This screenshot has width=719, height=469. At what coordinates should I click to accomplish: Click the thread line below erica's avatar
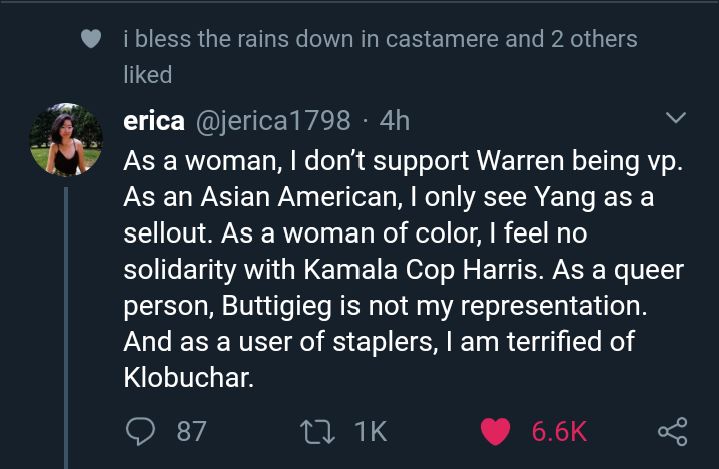pyautogui.click(x=66, y=320)
